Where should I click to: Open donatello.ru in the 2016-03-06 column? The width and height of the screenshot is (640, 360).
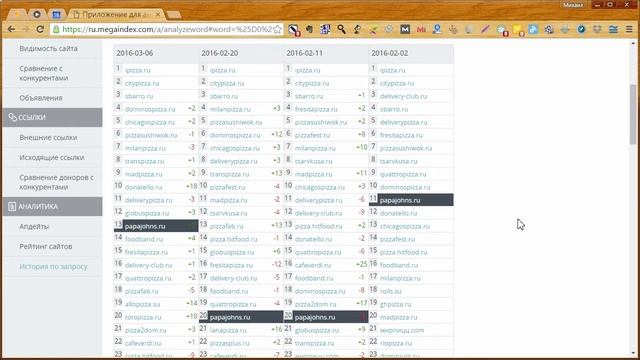pos(143,187)
